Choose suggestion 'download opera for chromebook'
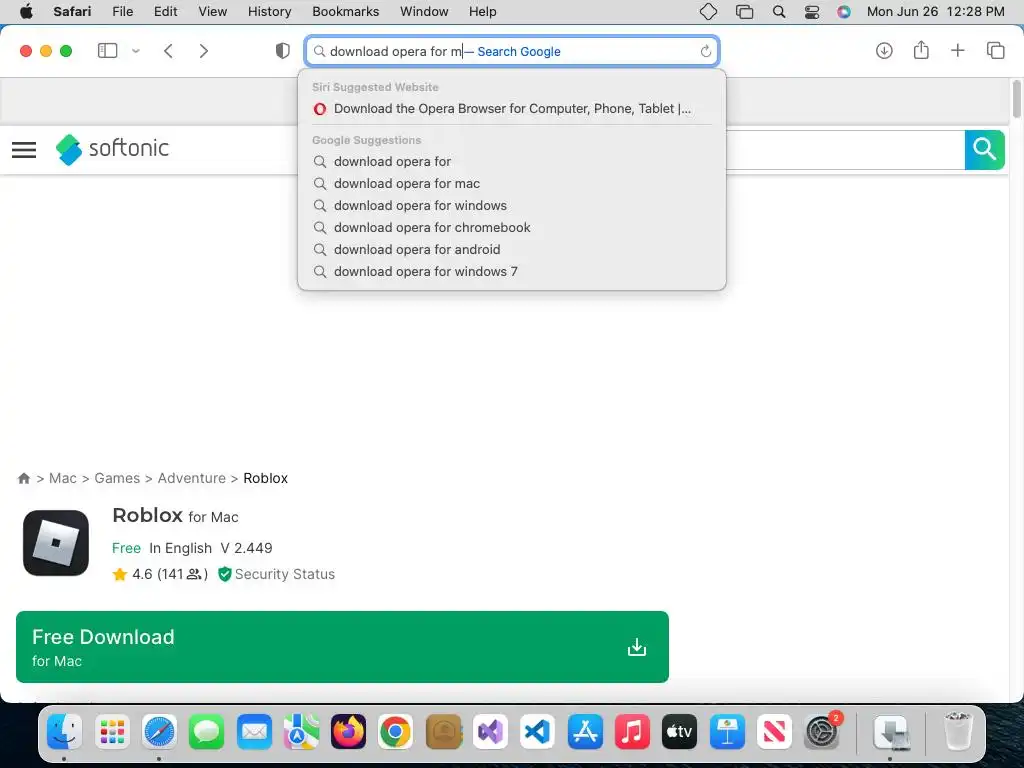This screenshot has width=1024, height=768. (x=511, y=228)
